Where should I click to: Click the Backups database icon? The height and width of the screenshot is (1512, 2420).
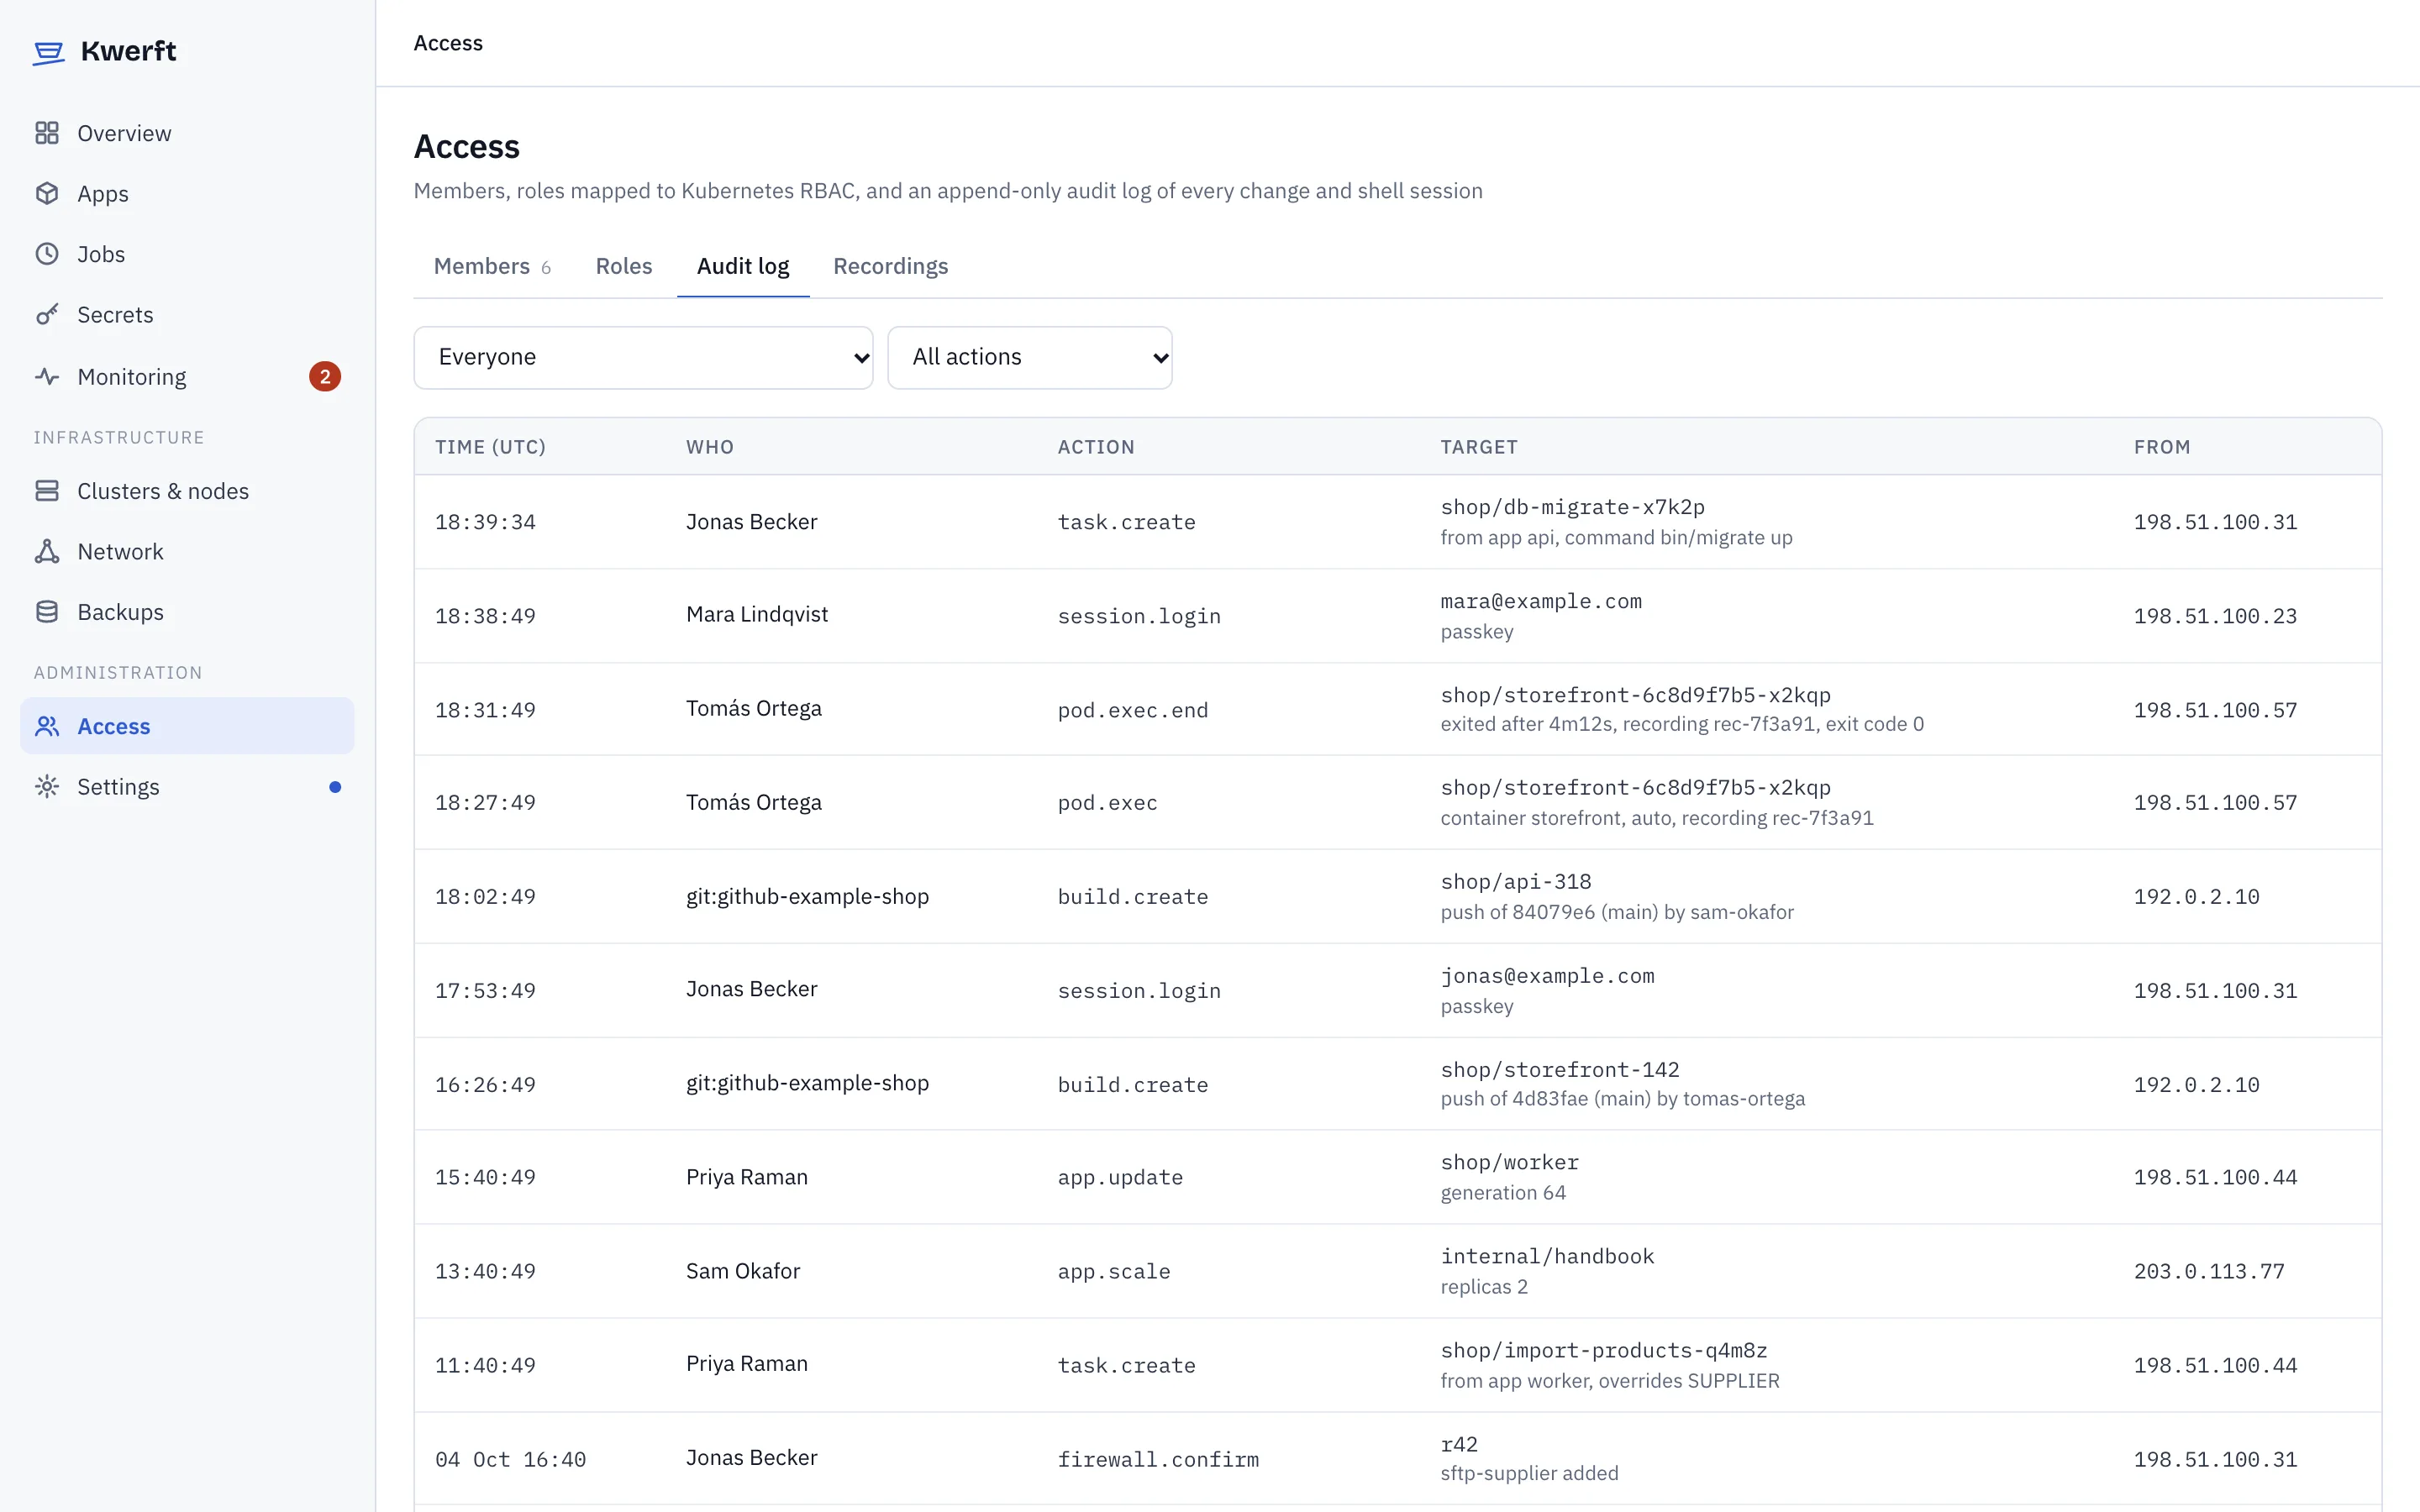point(47,612)
